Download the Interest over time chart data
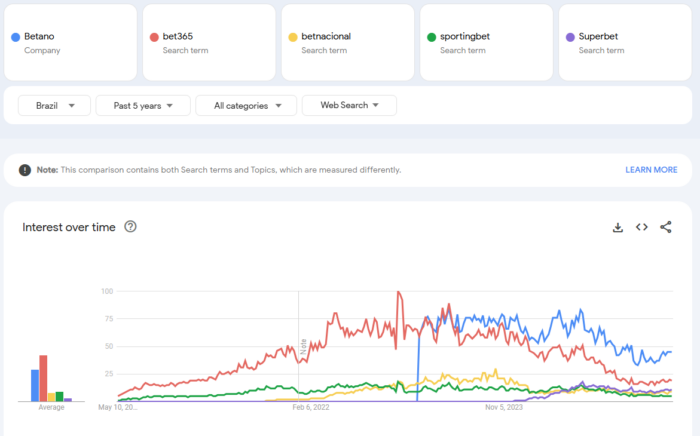 pyautogui.click(x=618, y=227)
